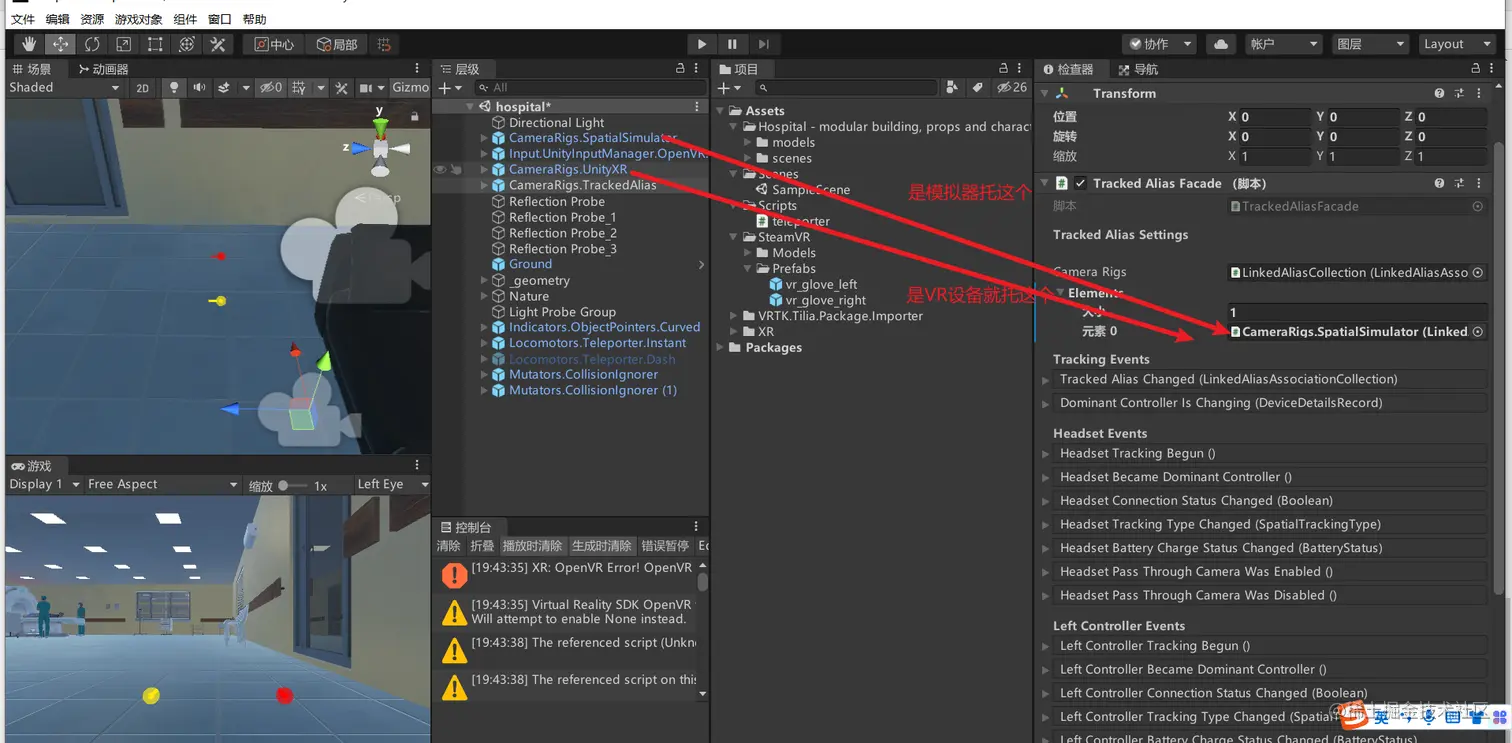Screen dimensions: 1512x743
Task: Open Tracked Alias Facade help icon
Action: (x=1439, y=183)
